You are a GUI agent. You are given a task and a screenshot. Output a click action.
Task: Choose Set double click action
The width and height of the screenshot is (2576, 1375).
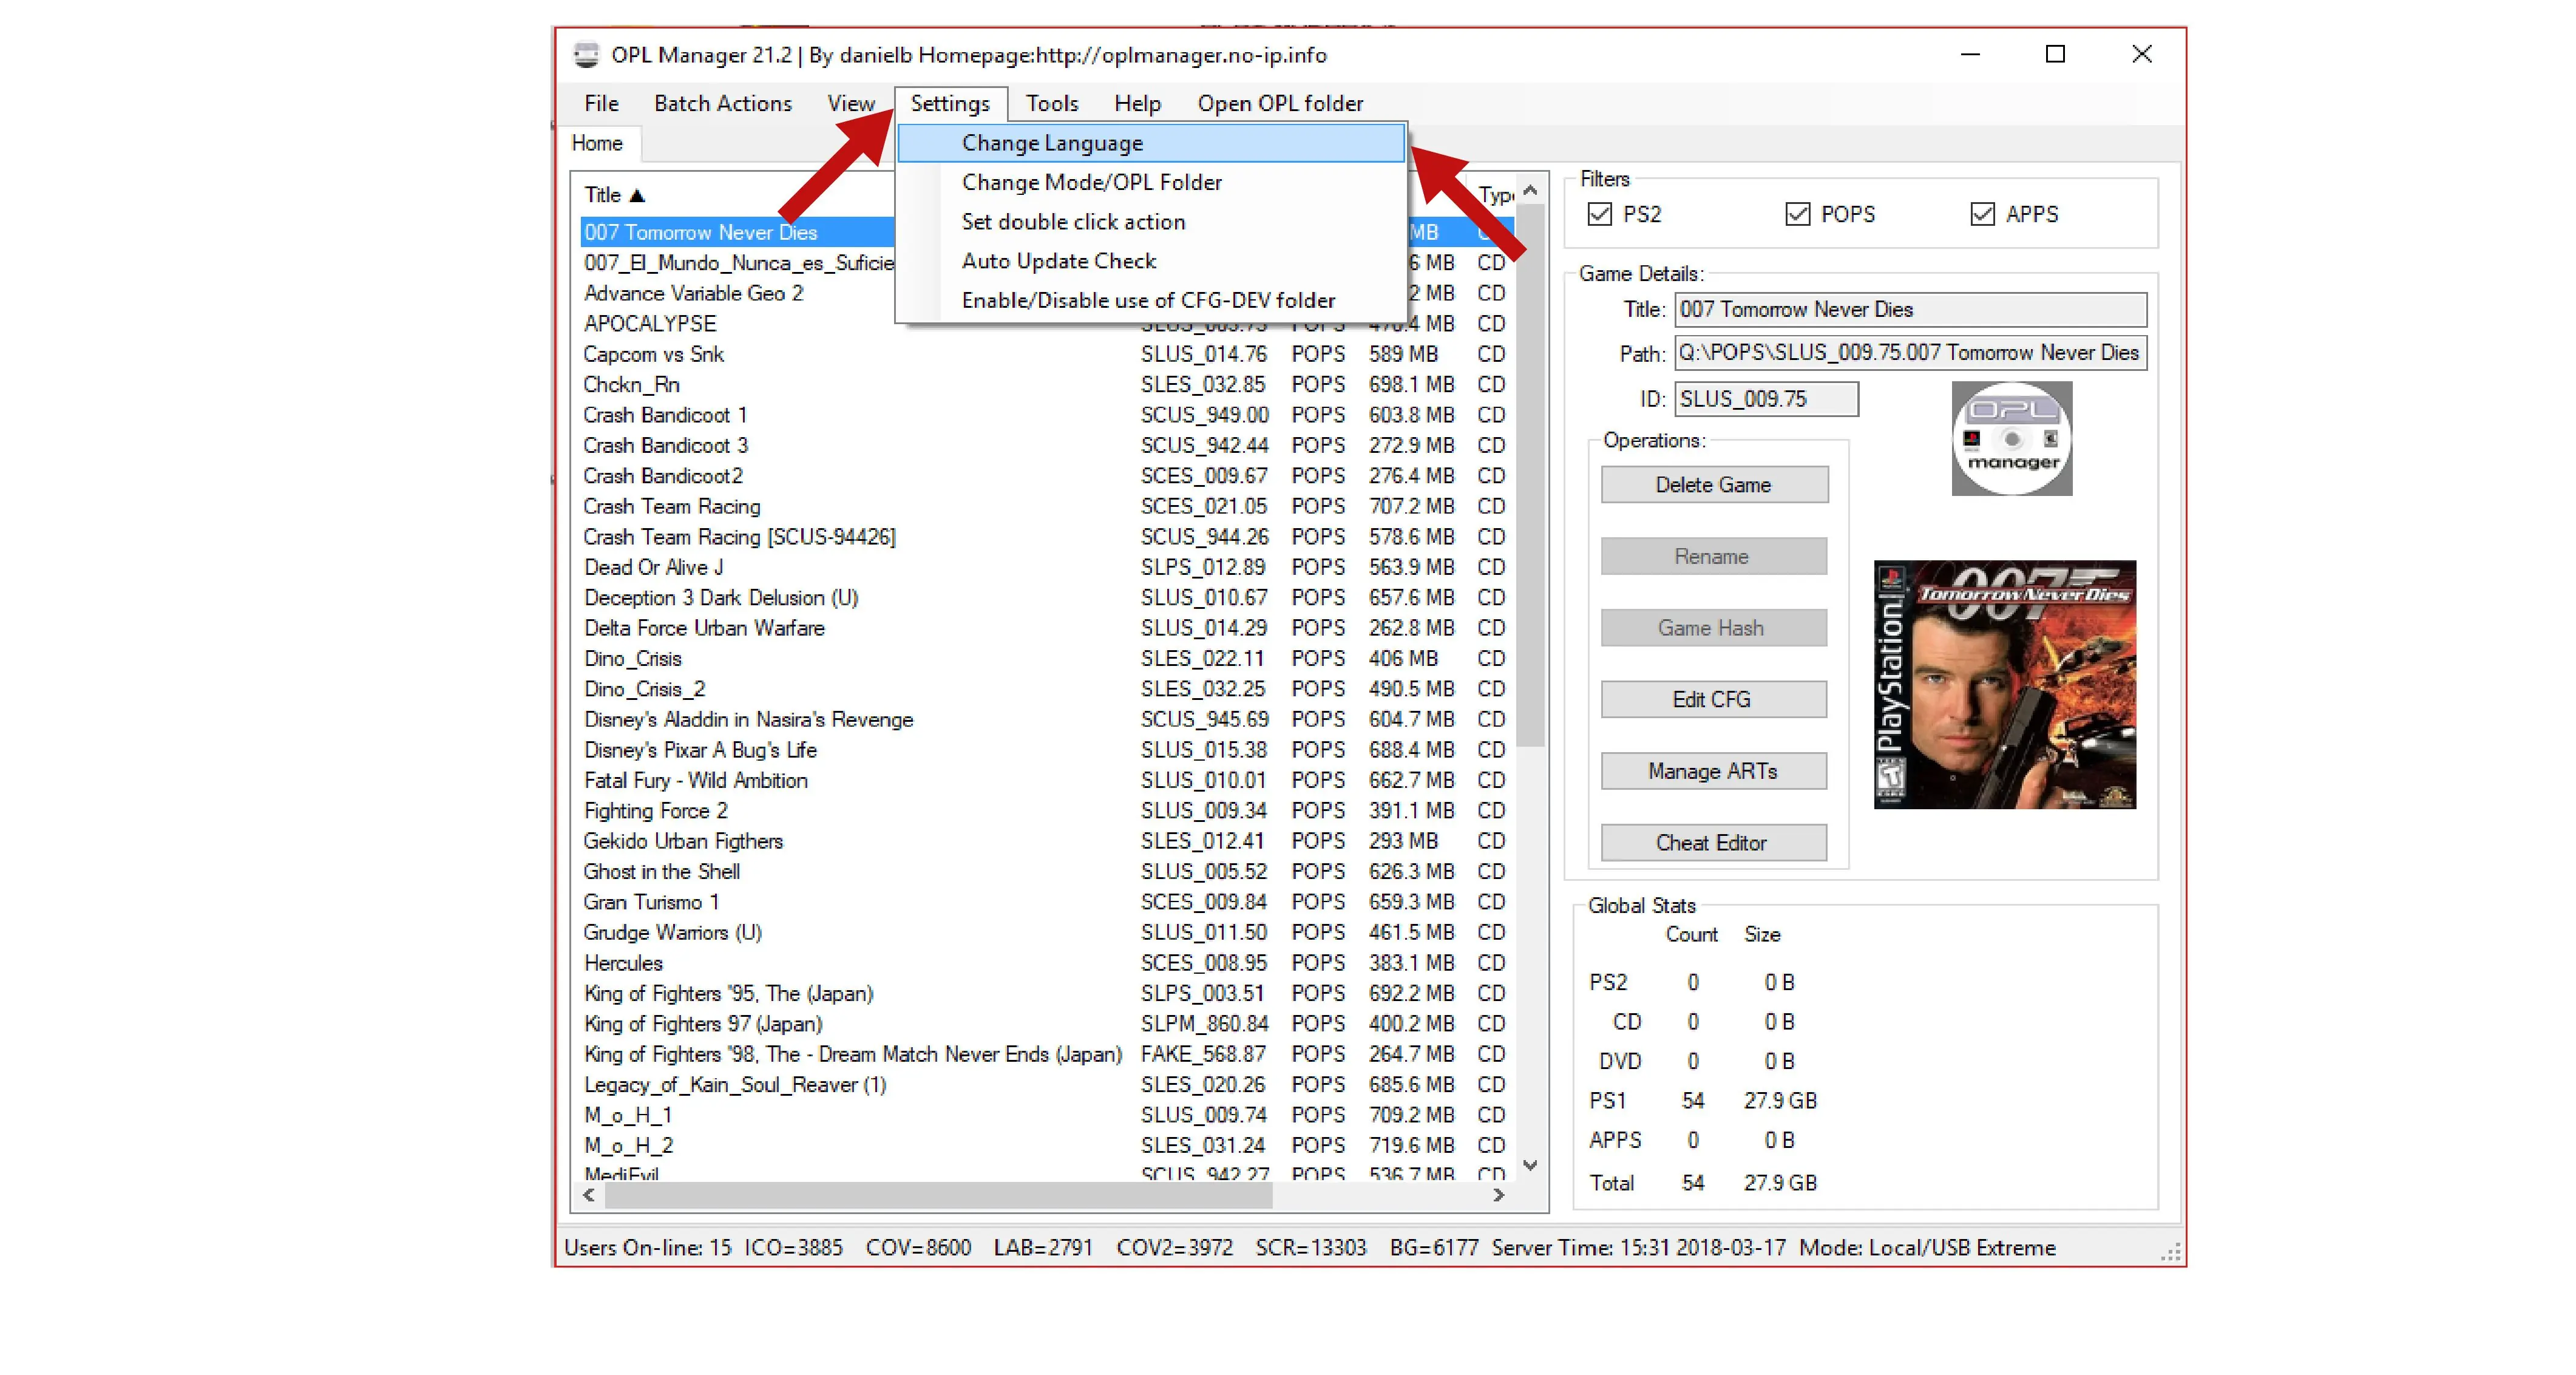1151,221
